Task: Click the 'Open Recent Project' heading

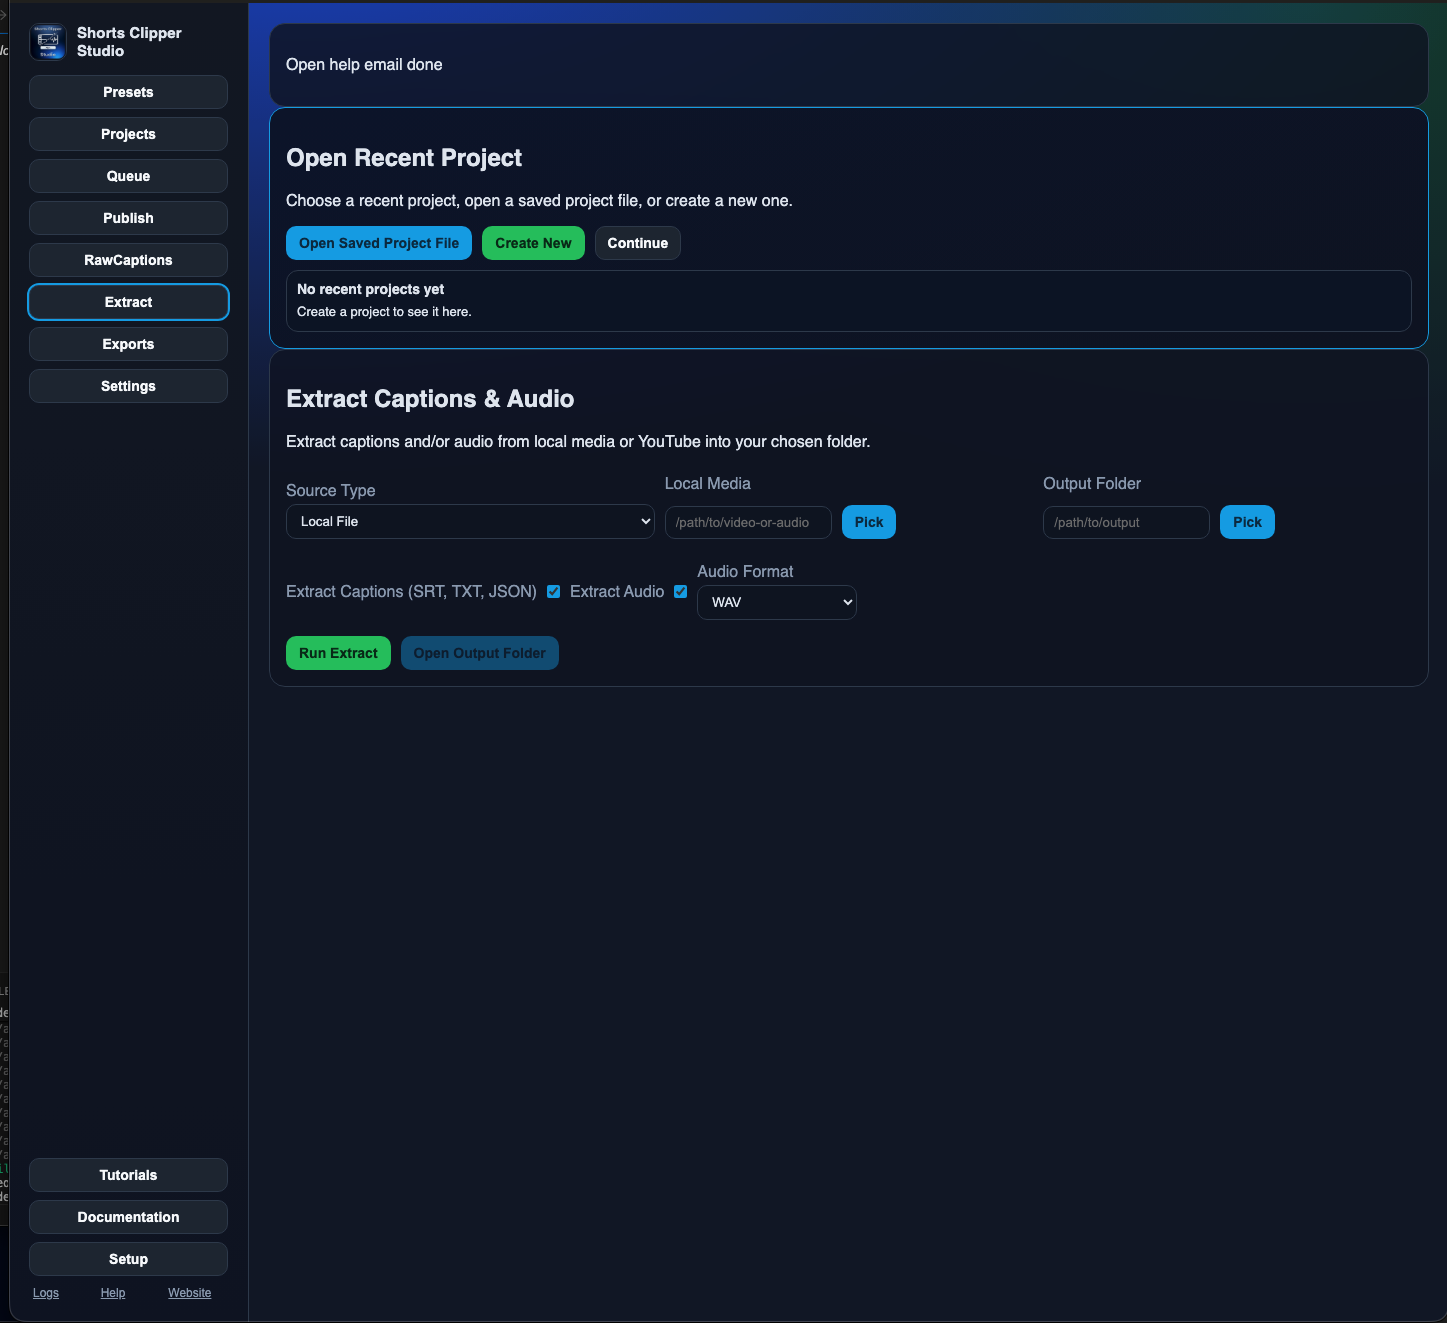Action: tap(404, 158)
